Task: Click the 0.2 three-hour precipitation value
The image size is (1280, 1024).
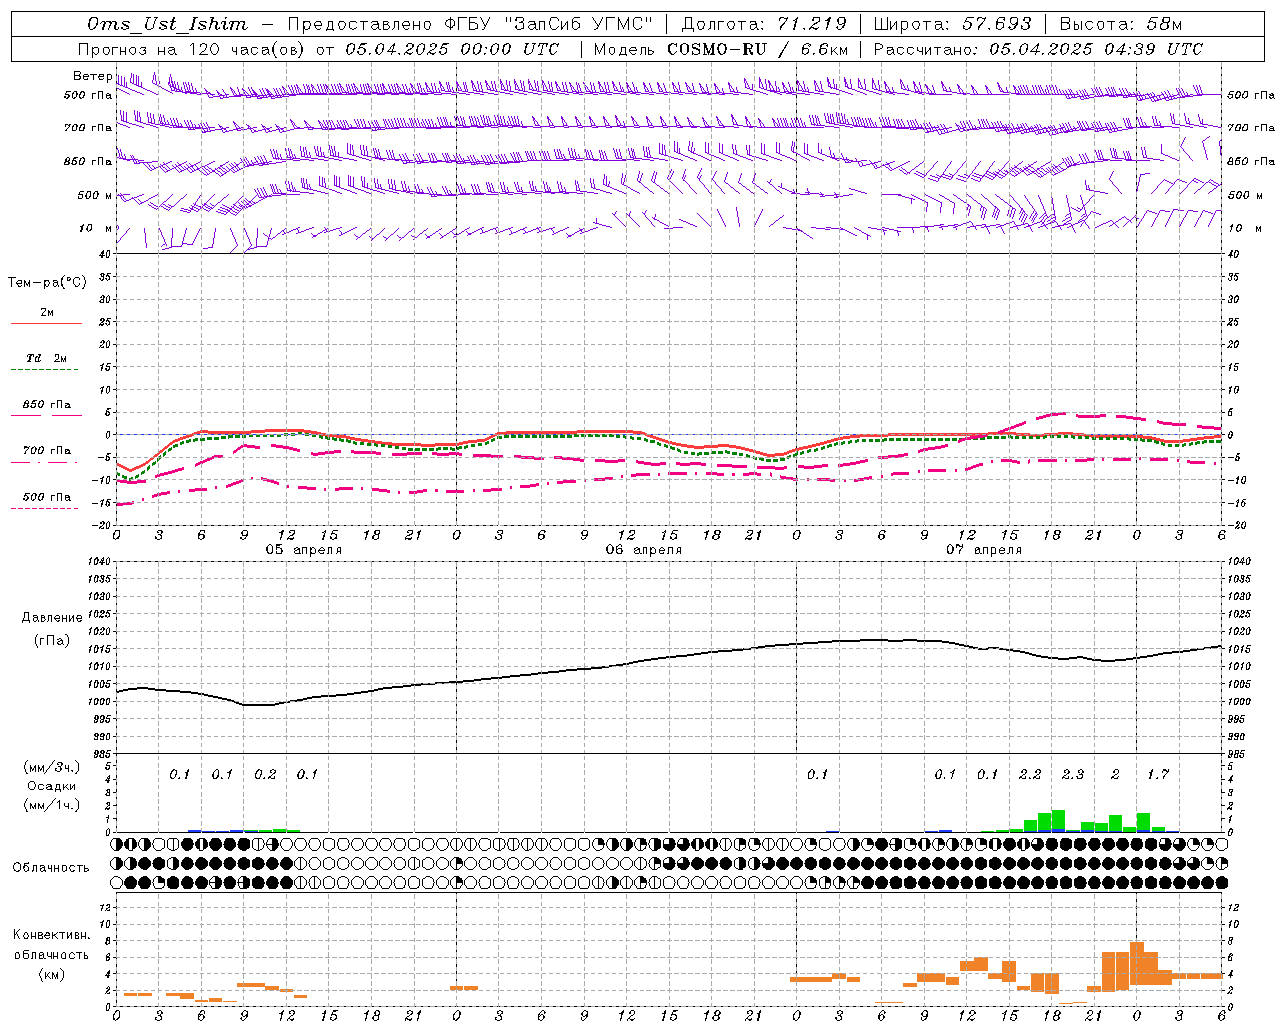Action: pos(265,774)
